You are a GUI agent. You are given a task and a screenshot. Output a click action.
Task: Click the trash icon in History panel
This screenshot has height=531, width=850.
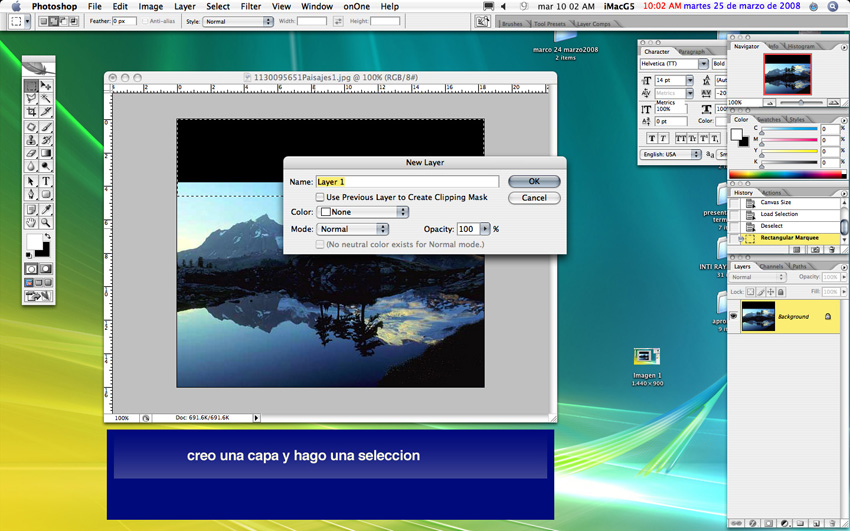833,250
